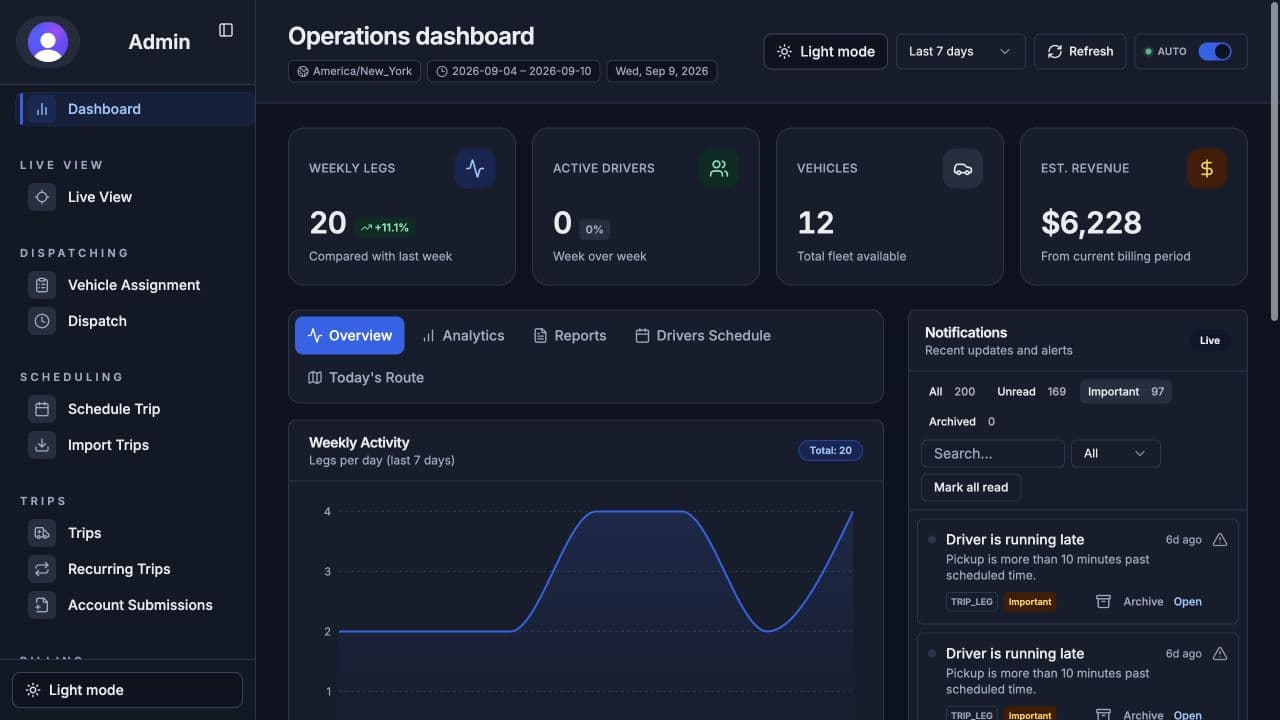Click the Admin avatar icon

[48, 42]
